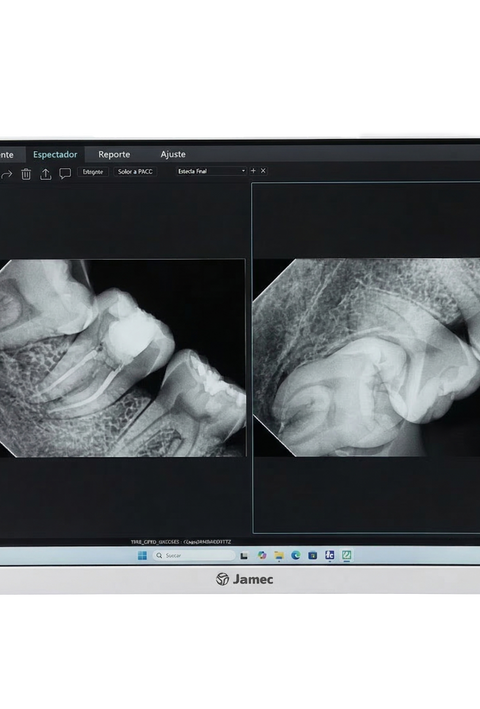Click the Etrognte button
This screenshot has height=709, width=480.
[93, 172]
